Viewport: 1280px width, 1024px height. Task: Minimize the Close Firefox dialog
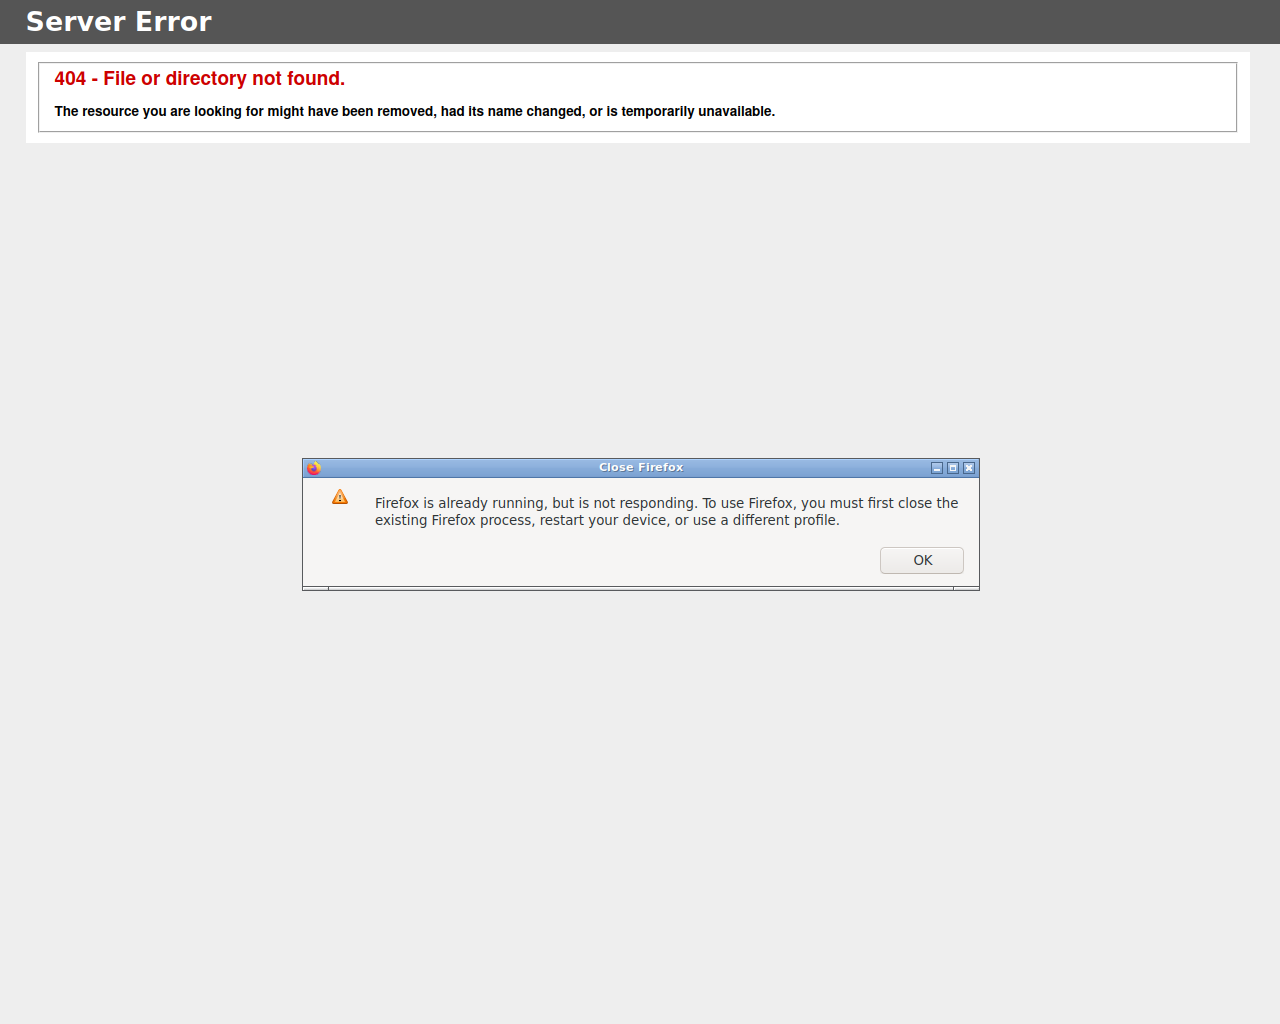pos(937,468)
